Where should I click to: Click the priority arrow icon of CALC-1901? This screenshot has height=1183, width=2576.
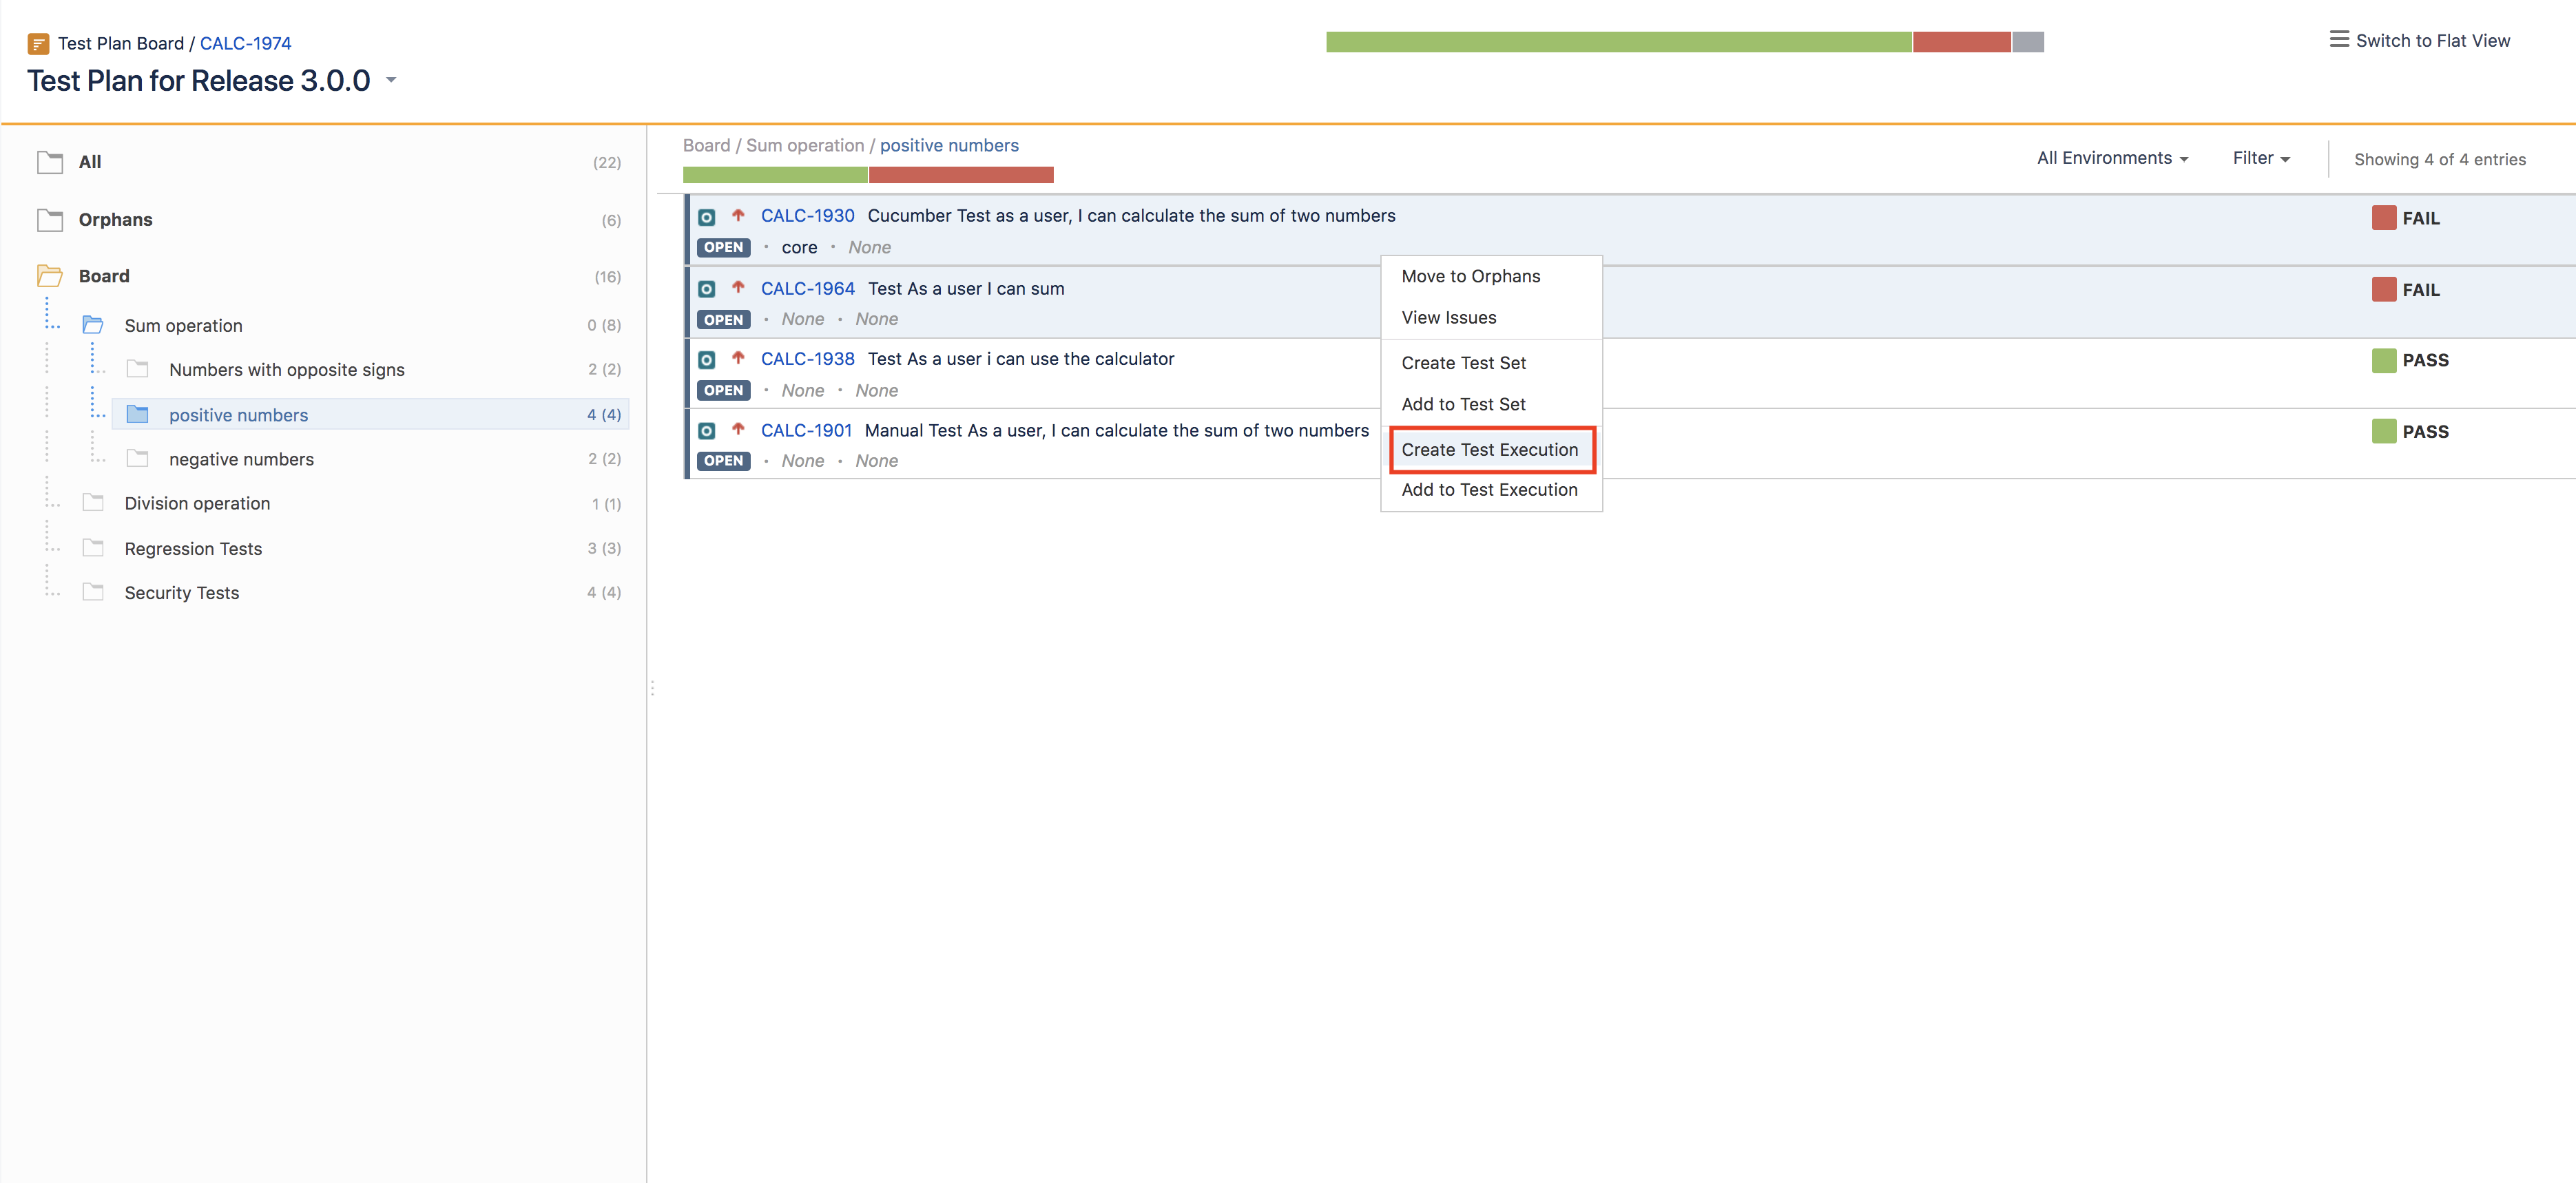pos(738,429)
